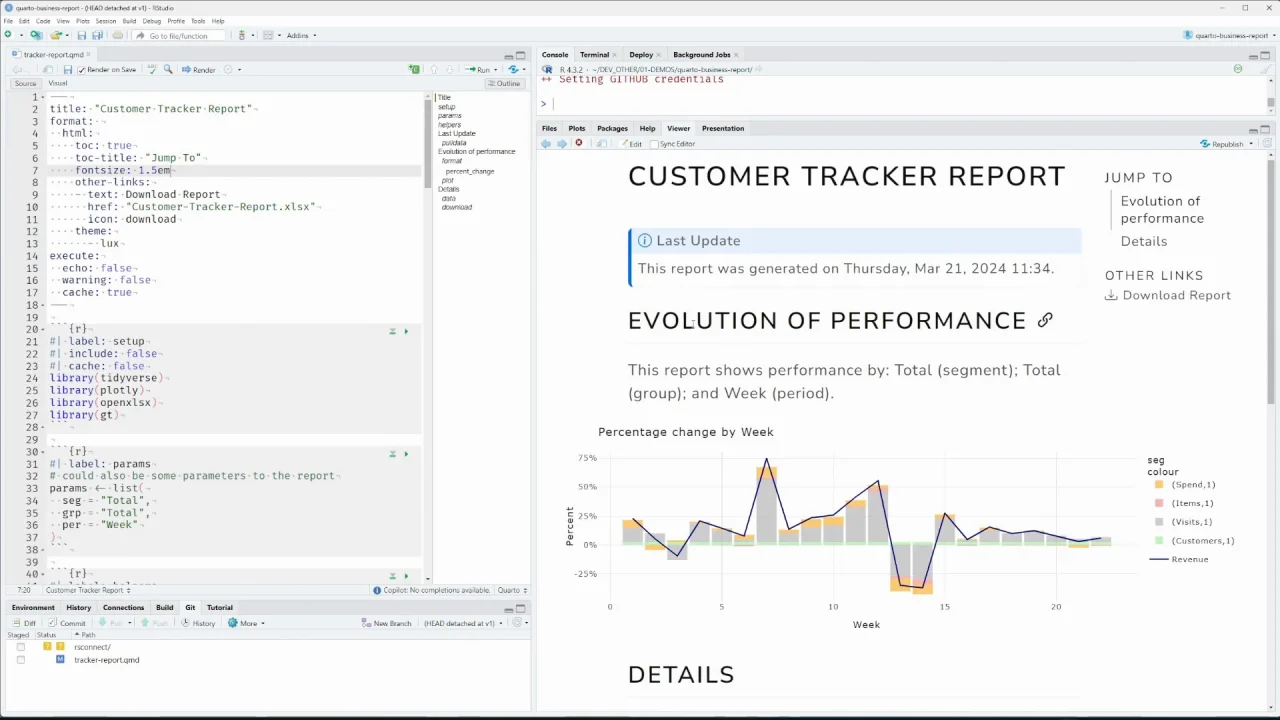This screenshot has height=720, width=1280.
Task: Save the current document with the editor's disk icon
Action: tap(67, 70)
